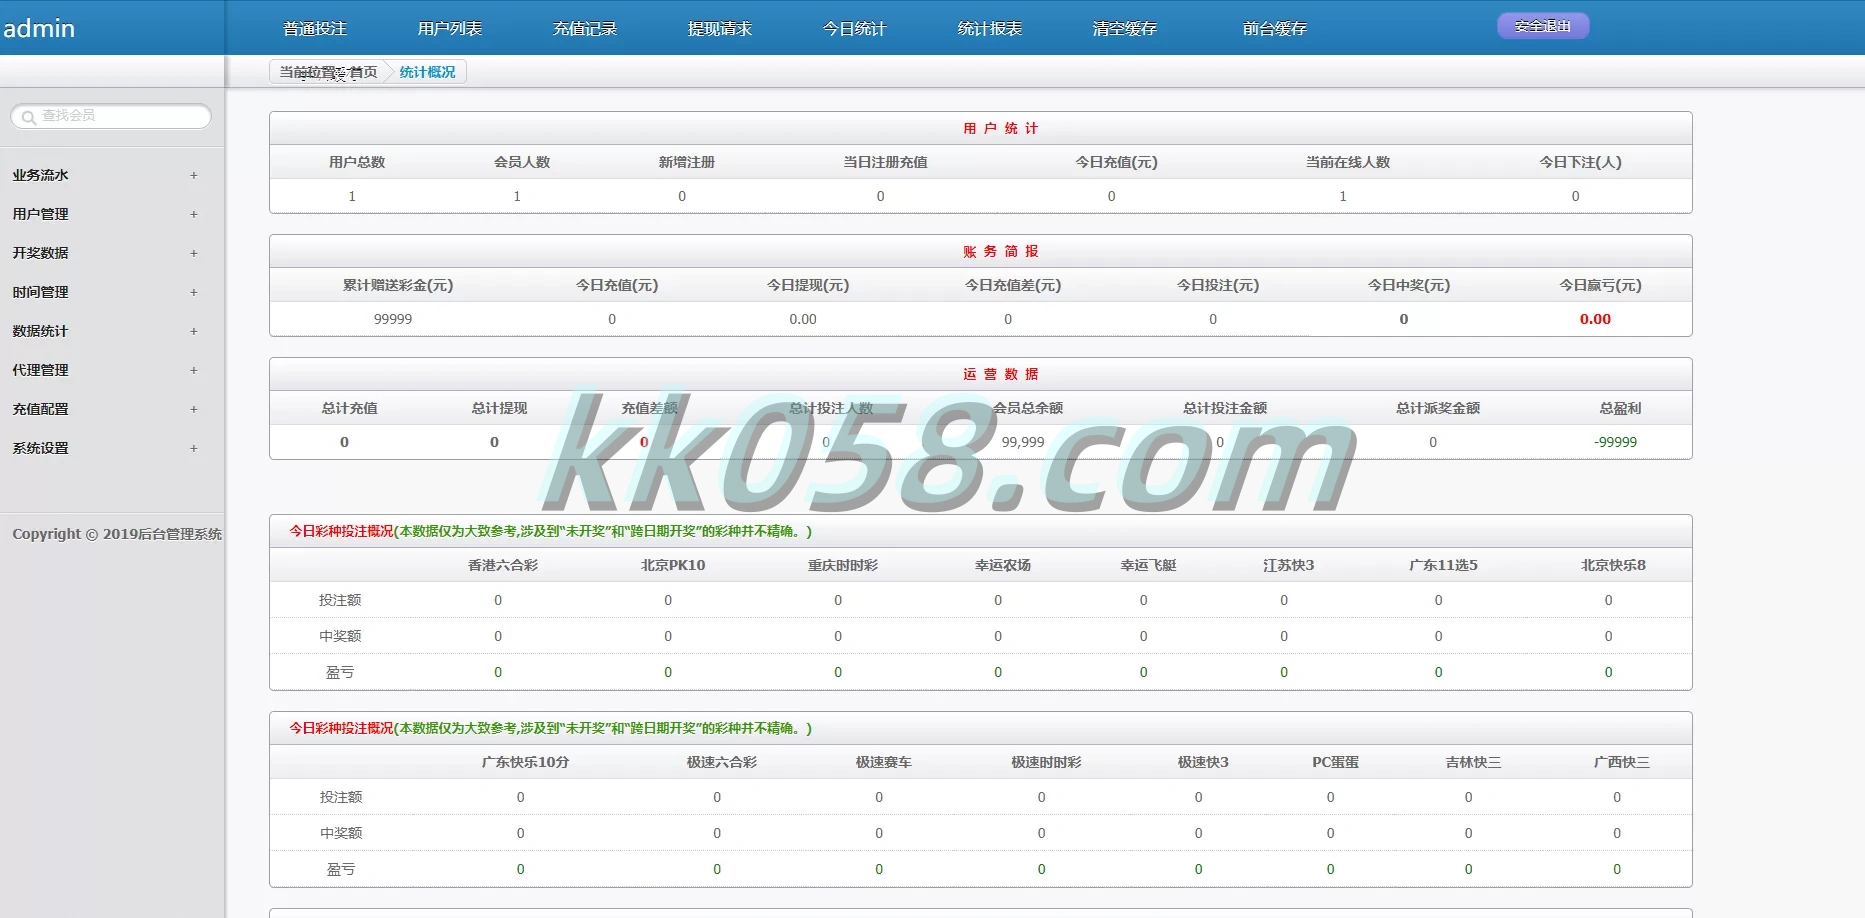Image resolution: width=1865 pixels, height=918 pixels.
Task: Click the 今日赢亏 value 0.00
Action: click(1595, 319)
